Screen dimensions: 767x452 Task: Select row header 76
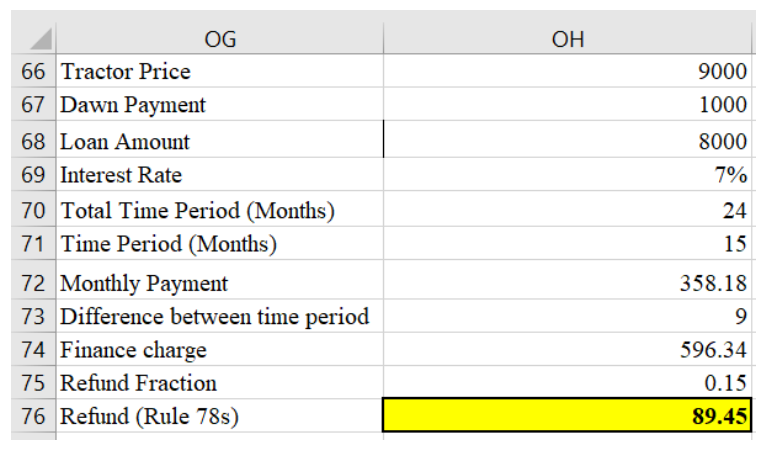[34, 416]
